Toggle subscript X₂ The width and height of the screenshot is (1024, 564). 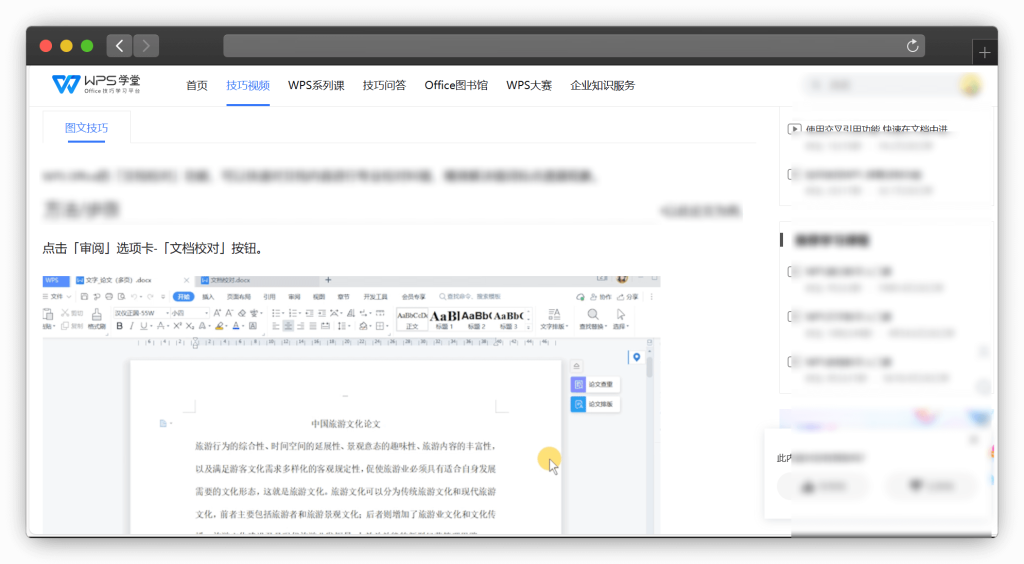coord(190,326)
